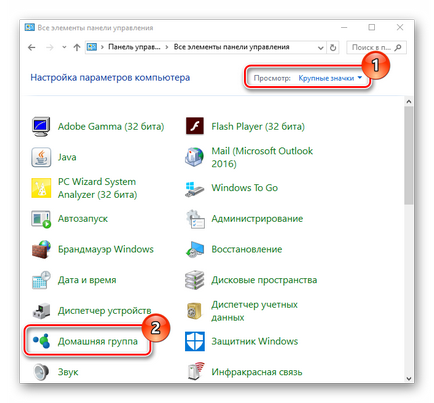Focus the Поиск search field
434x403 pixels.
[x=376, y=48]
